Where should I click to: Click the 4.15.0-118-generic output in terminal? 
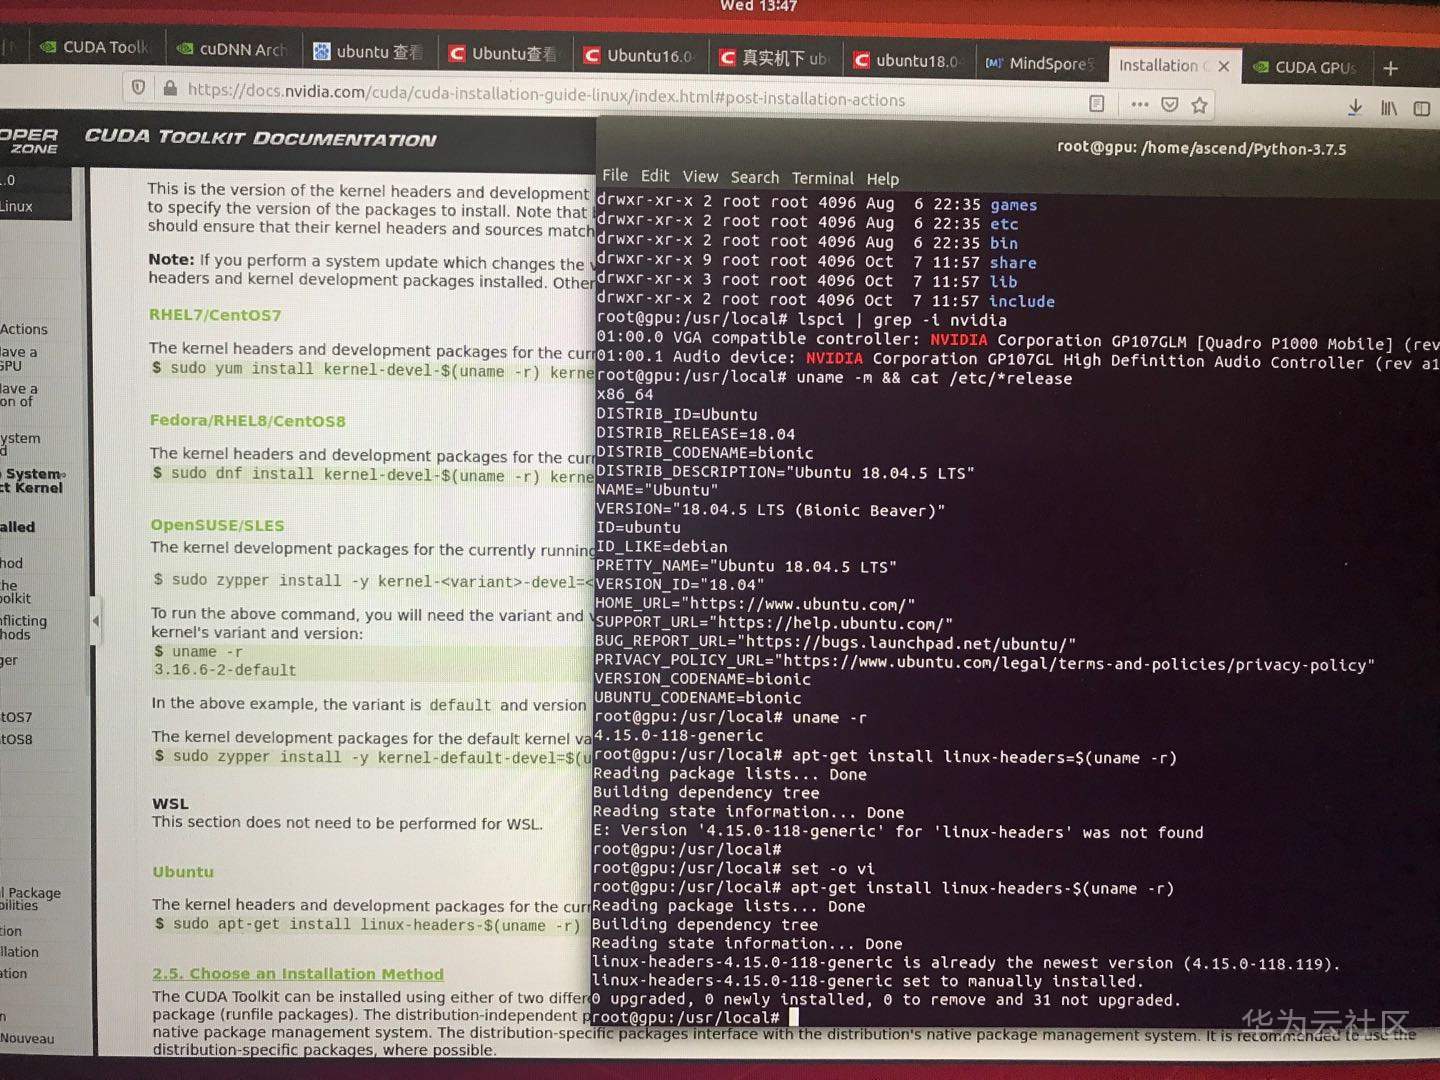(x=678, y=735)
